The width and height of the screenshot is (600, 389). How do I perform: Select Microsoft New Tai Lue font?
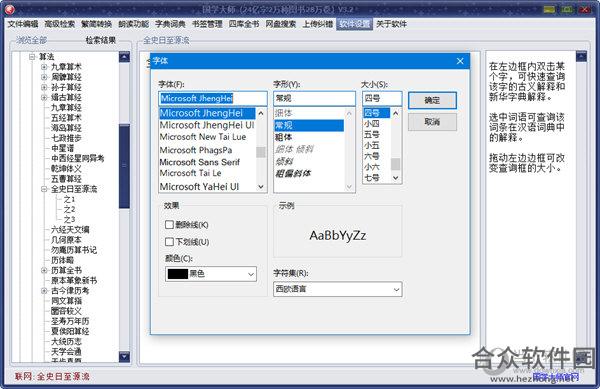203,137
